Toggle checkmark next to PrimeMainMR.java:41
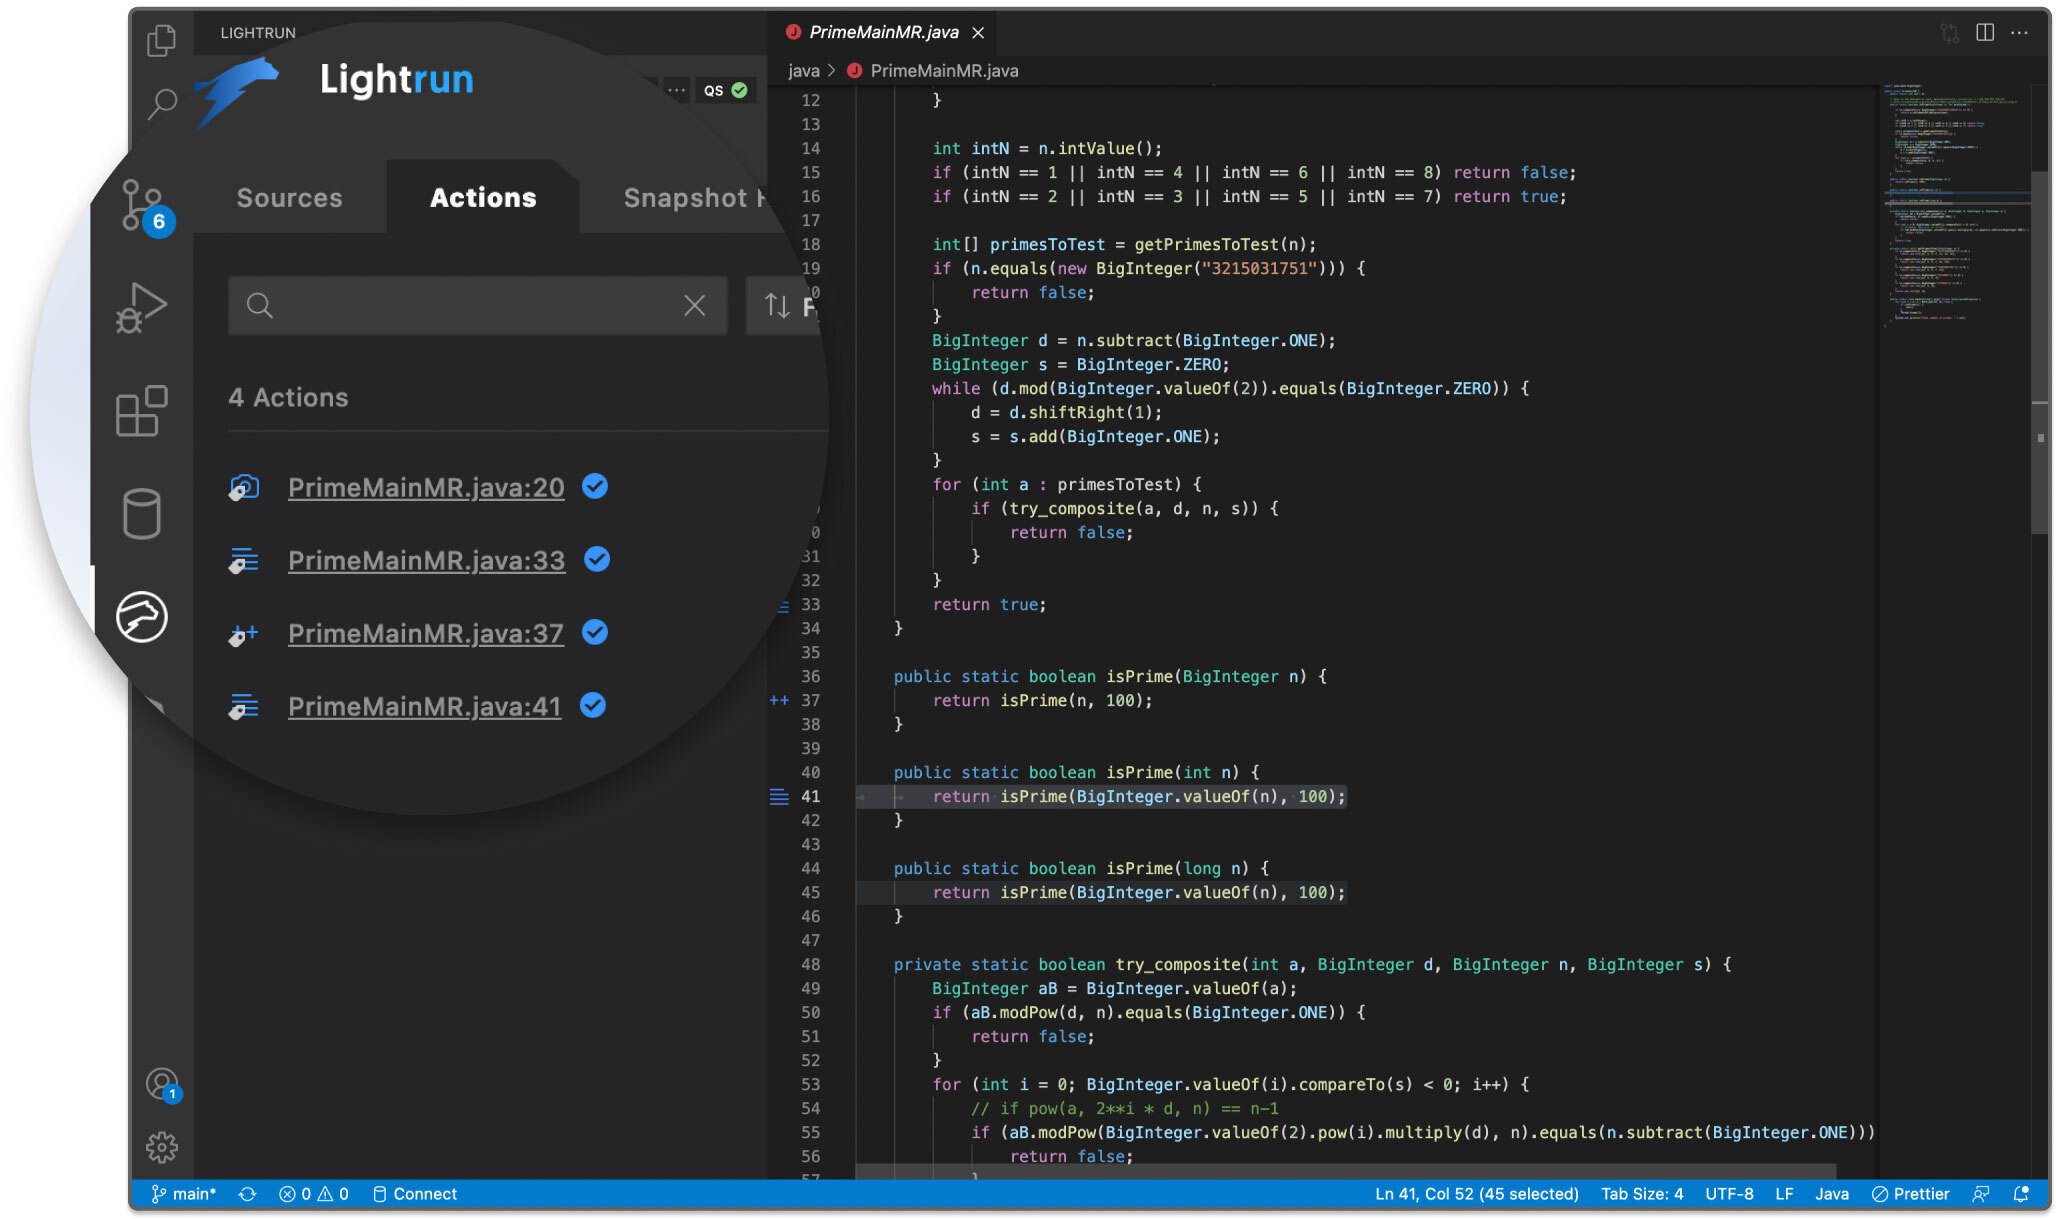2056x1219 pixels. 593,705
